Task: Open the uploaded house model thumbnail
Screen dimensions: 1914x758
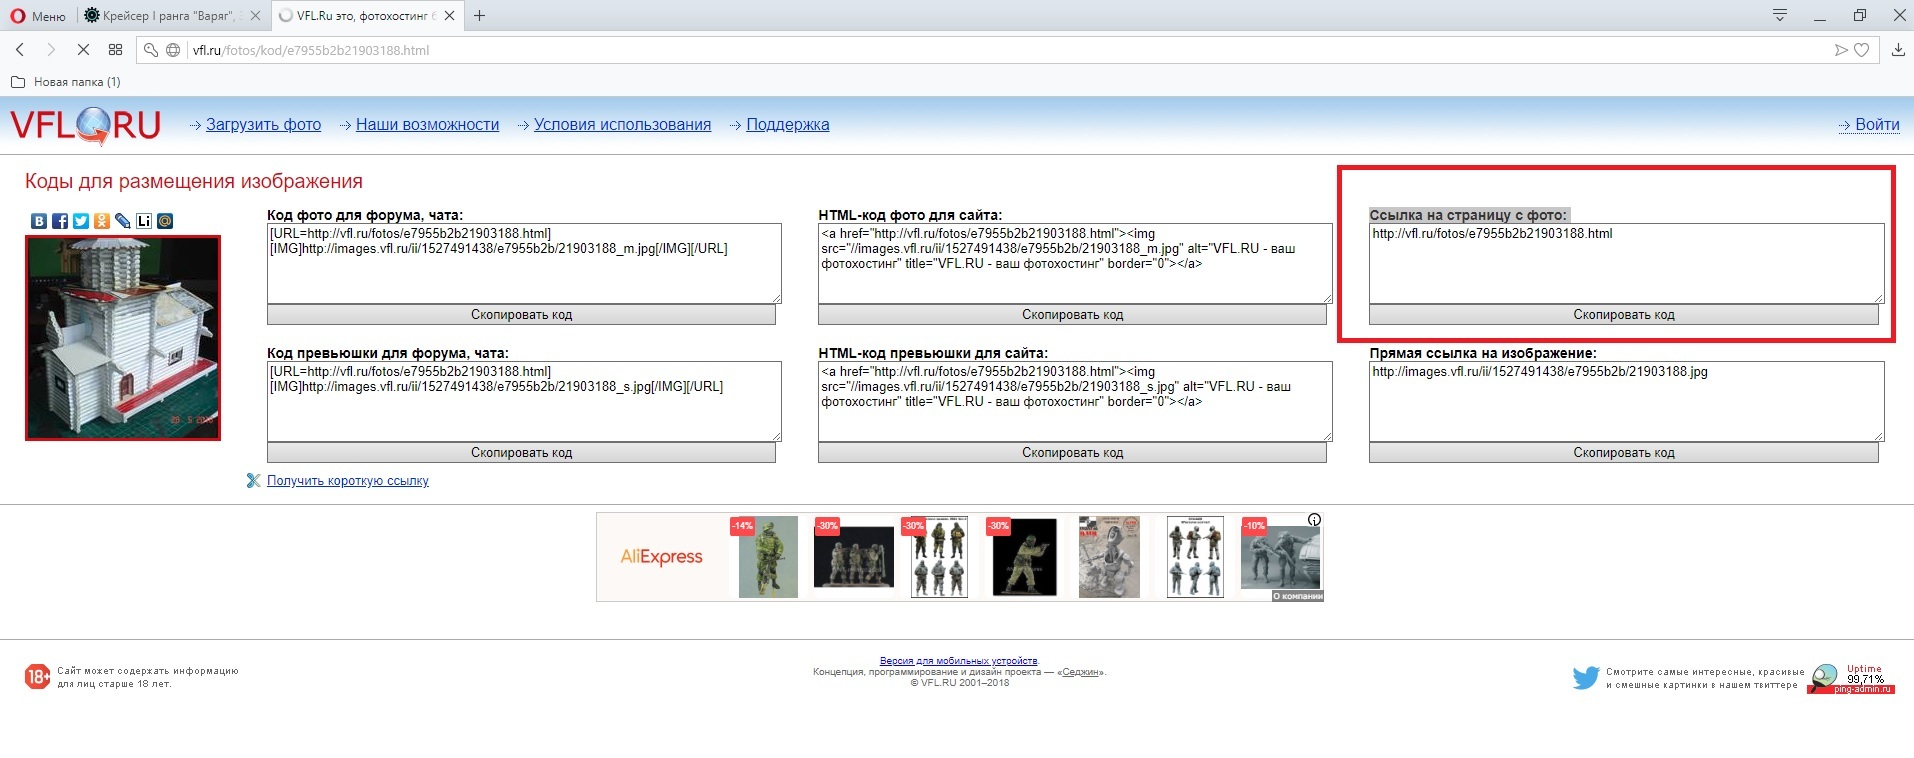Action: (x=123, y=338)
